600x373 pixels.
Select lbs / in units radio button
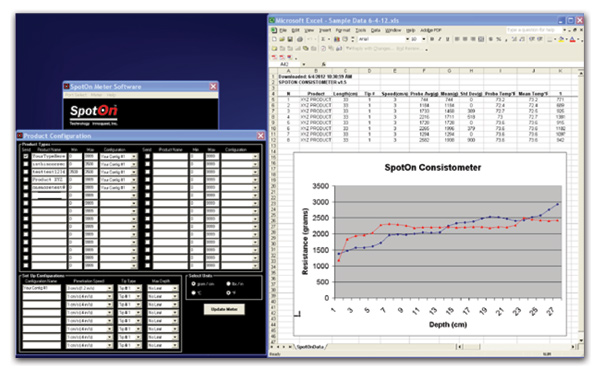tap(228, 284)
